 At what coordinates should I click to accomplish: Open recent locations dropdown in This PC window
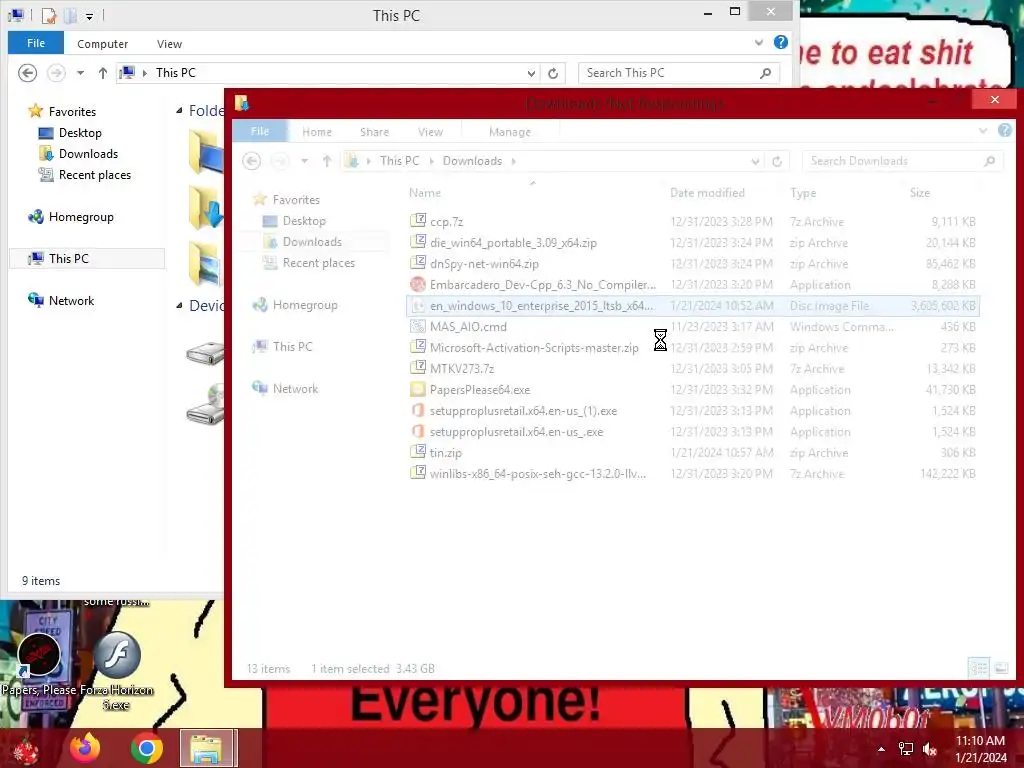(x=80, y=73)
